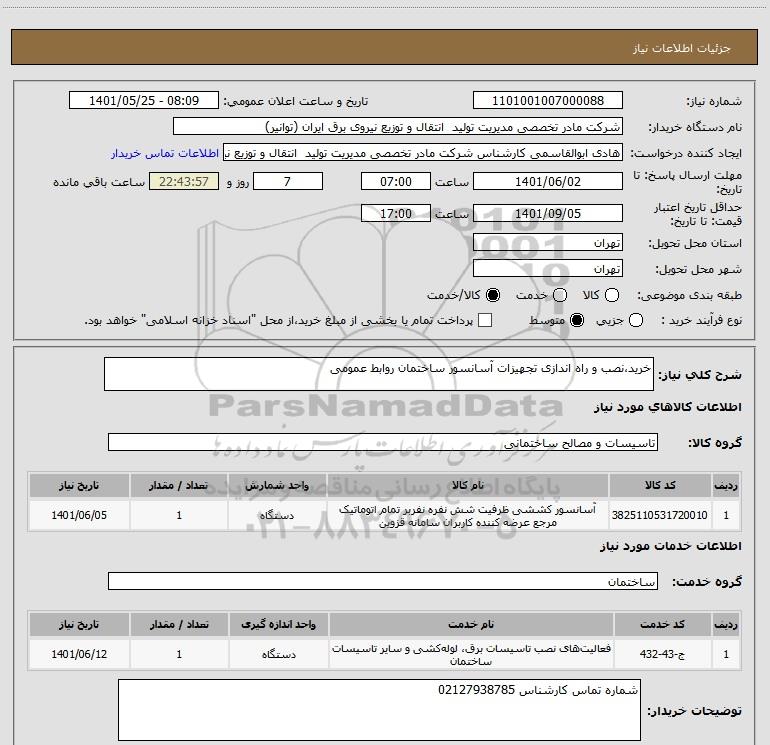Click the response deadline time 07:00

pyautogui.click(x=396, y=181)
